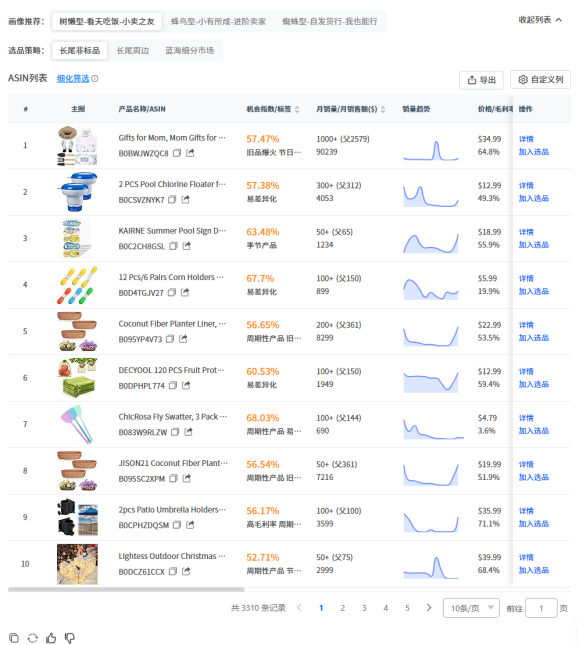Screen dimensions: 579x645
Task: Click the info icon next to 细化筛选
Action: pyautogui.click(x=95, y=79)
